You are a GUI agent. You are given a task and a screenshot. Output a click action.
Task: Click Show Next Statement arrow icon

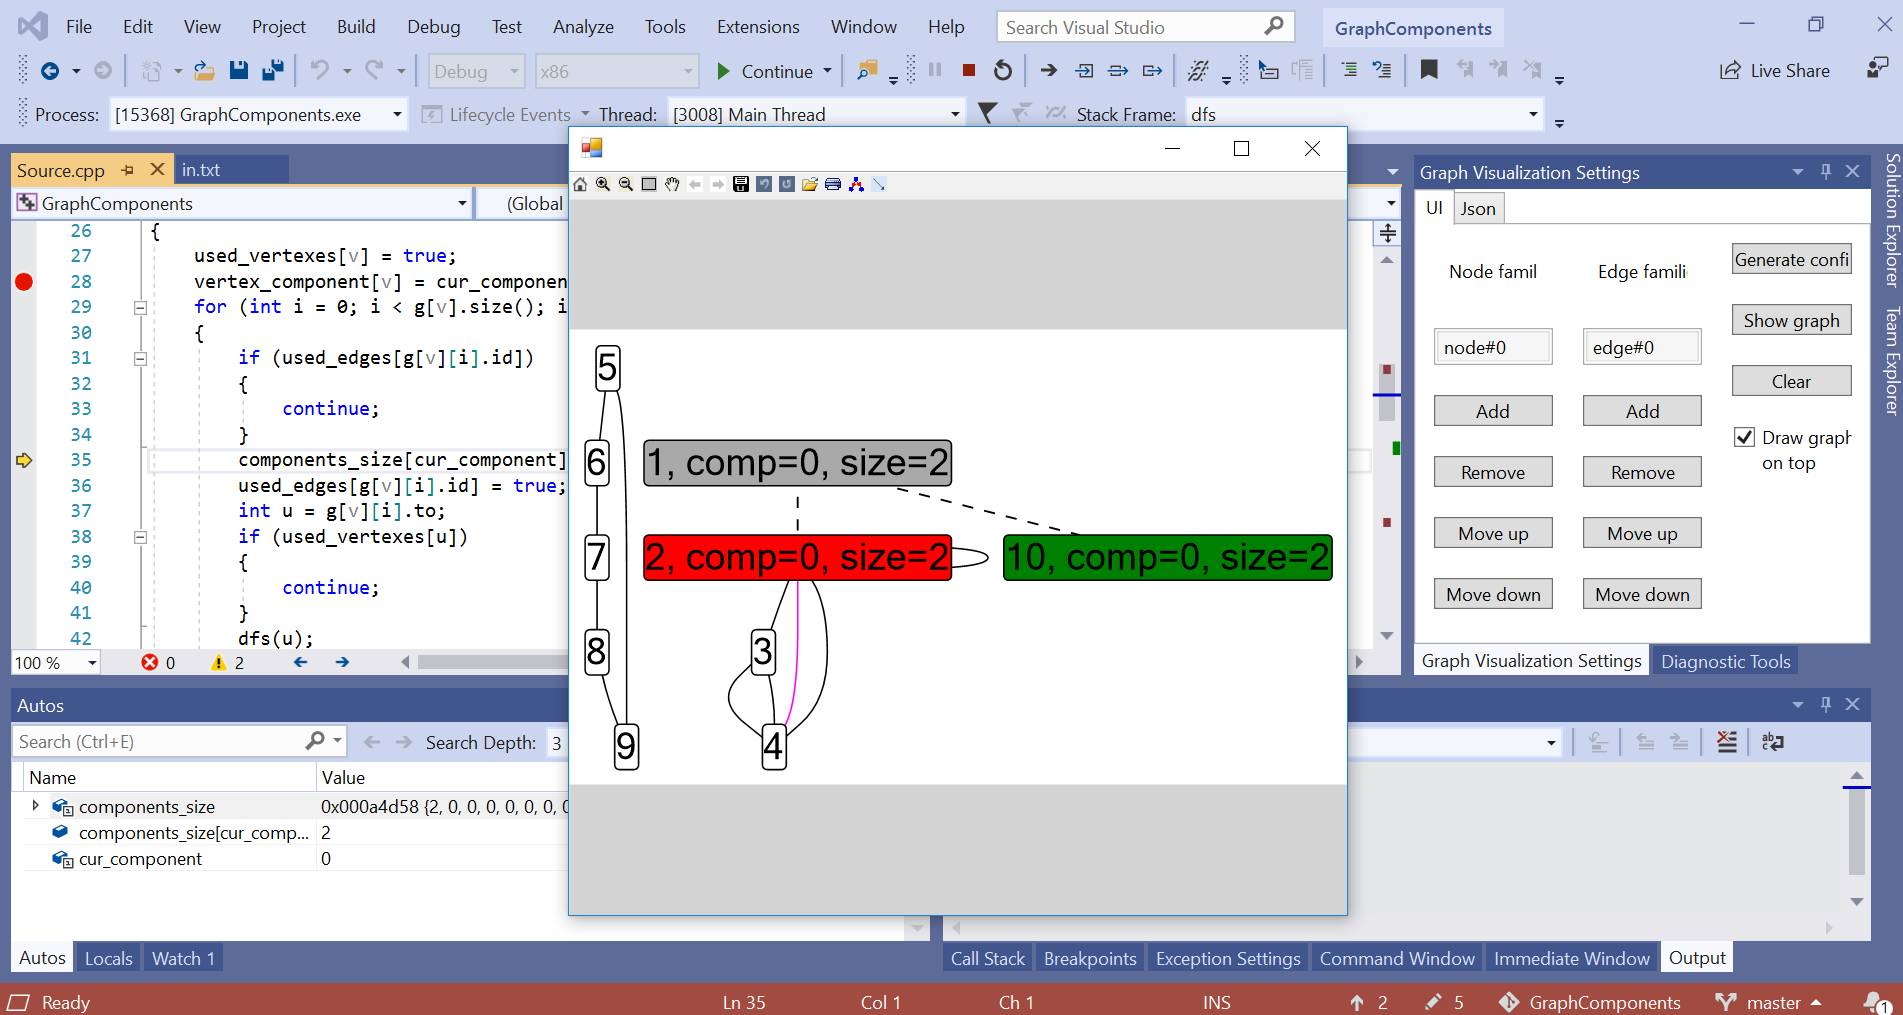pyautogui.click(x=1048, y=70)
